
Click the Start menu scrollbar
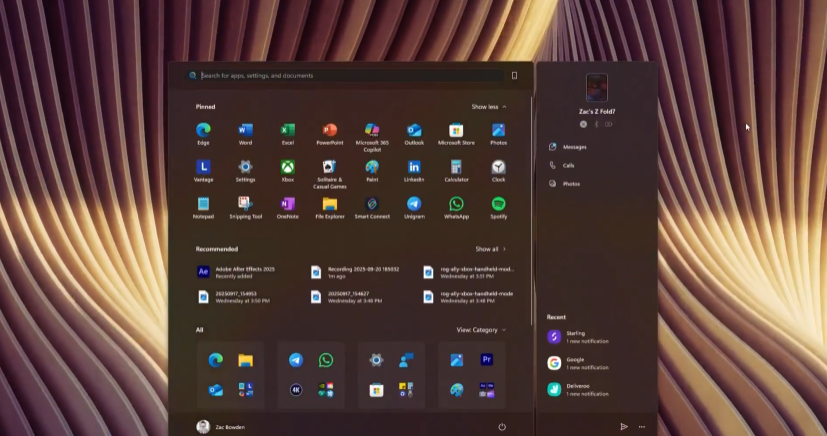531,209
